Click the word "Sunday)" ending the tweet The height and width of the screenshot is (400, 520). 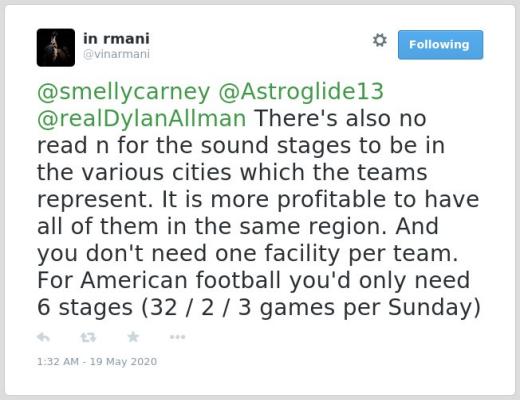pyautogui.click(x=434, y=307)
